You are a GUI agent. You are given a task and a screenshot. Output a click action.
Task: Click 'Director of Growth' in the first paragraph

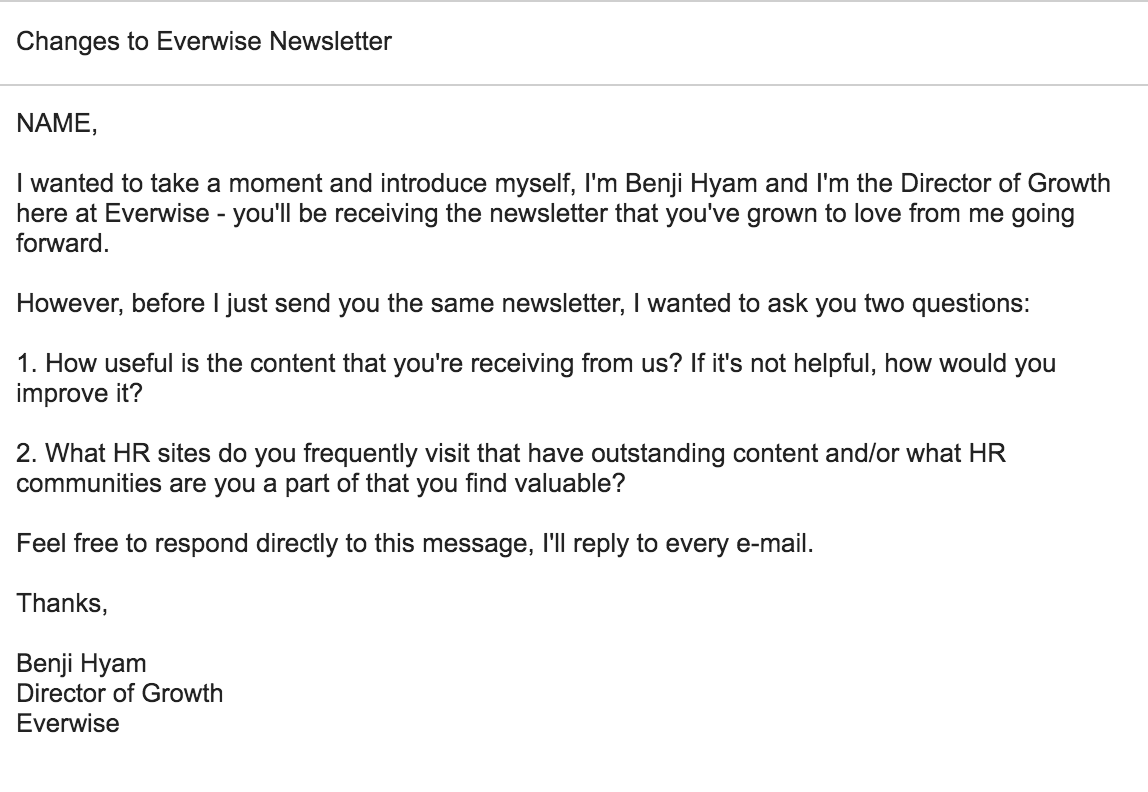1005,183
